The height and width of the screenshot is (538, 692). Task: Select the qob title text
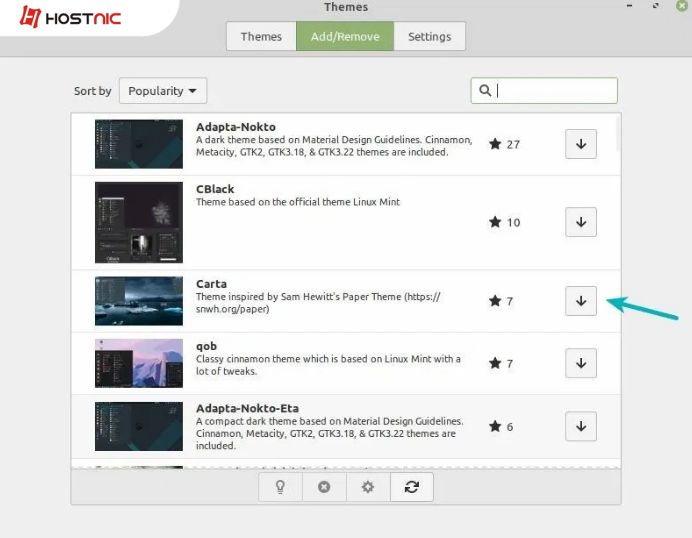tap(206, 346)
